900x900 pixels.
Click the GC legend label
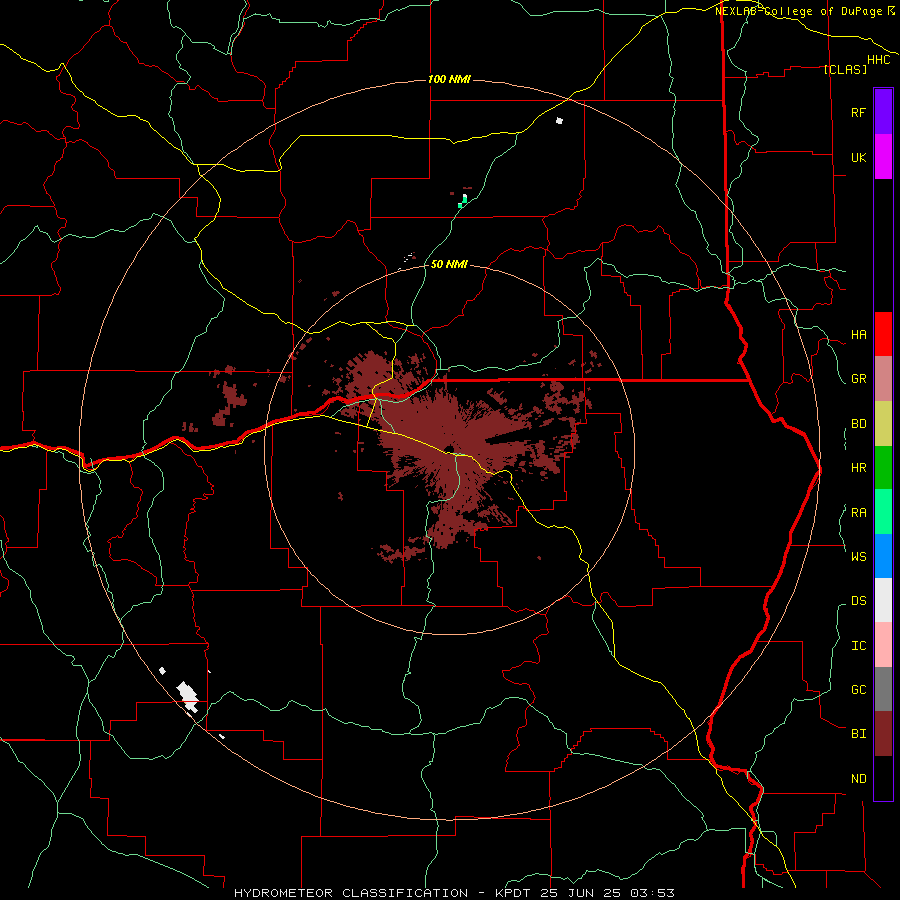[858, 690]
